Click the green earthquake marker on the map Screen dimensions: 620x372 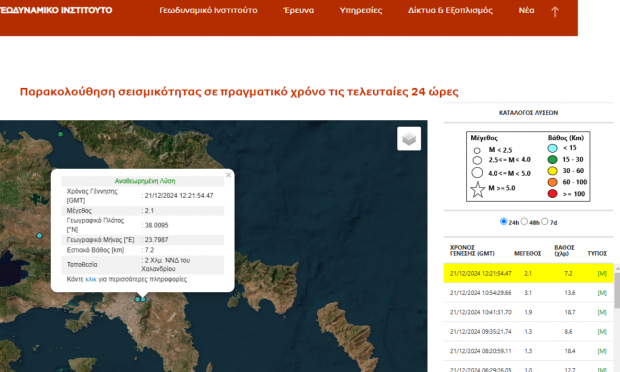[x=60, y=134]
